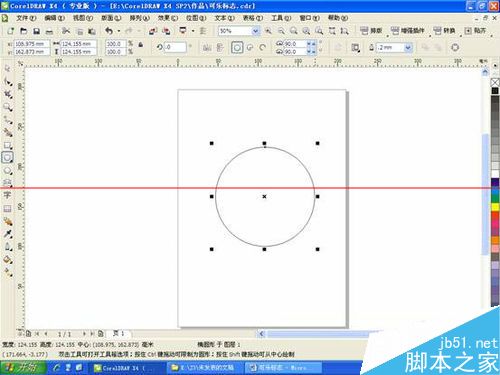
Task: Click the Open file icon
Action: 23,31
